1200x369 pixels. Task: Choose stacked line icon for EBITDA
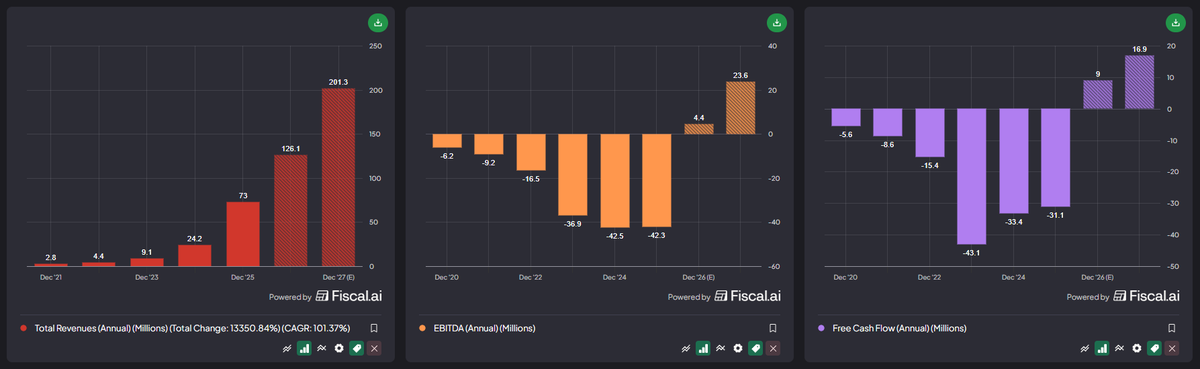(720, 348)
